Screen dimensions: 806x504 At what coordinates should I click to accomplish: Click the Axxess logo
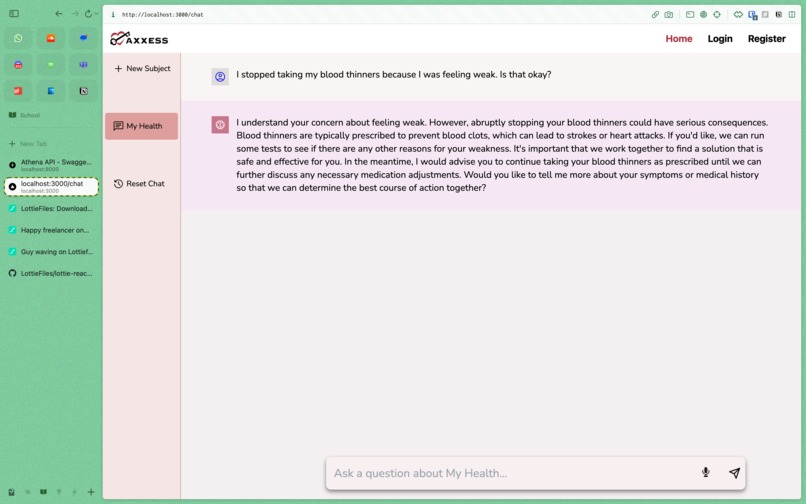(x=139, y=39)
